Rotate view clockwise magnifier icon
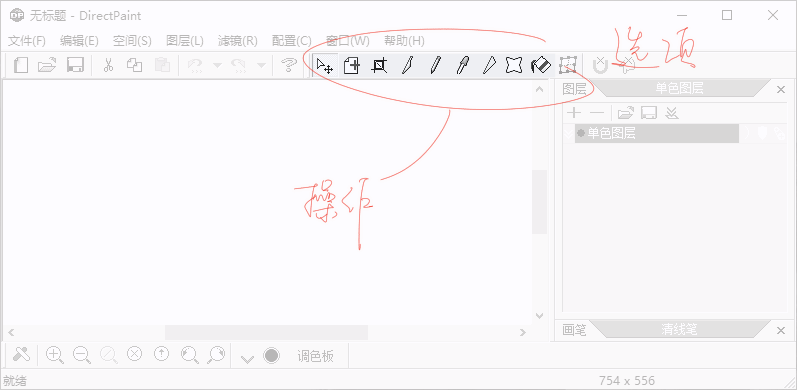797x390 pixels. pyautogui.click(x=216, y=354)
